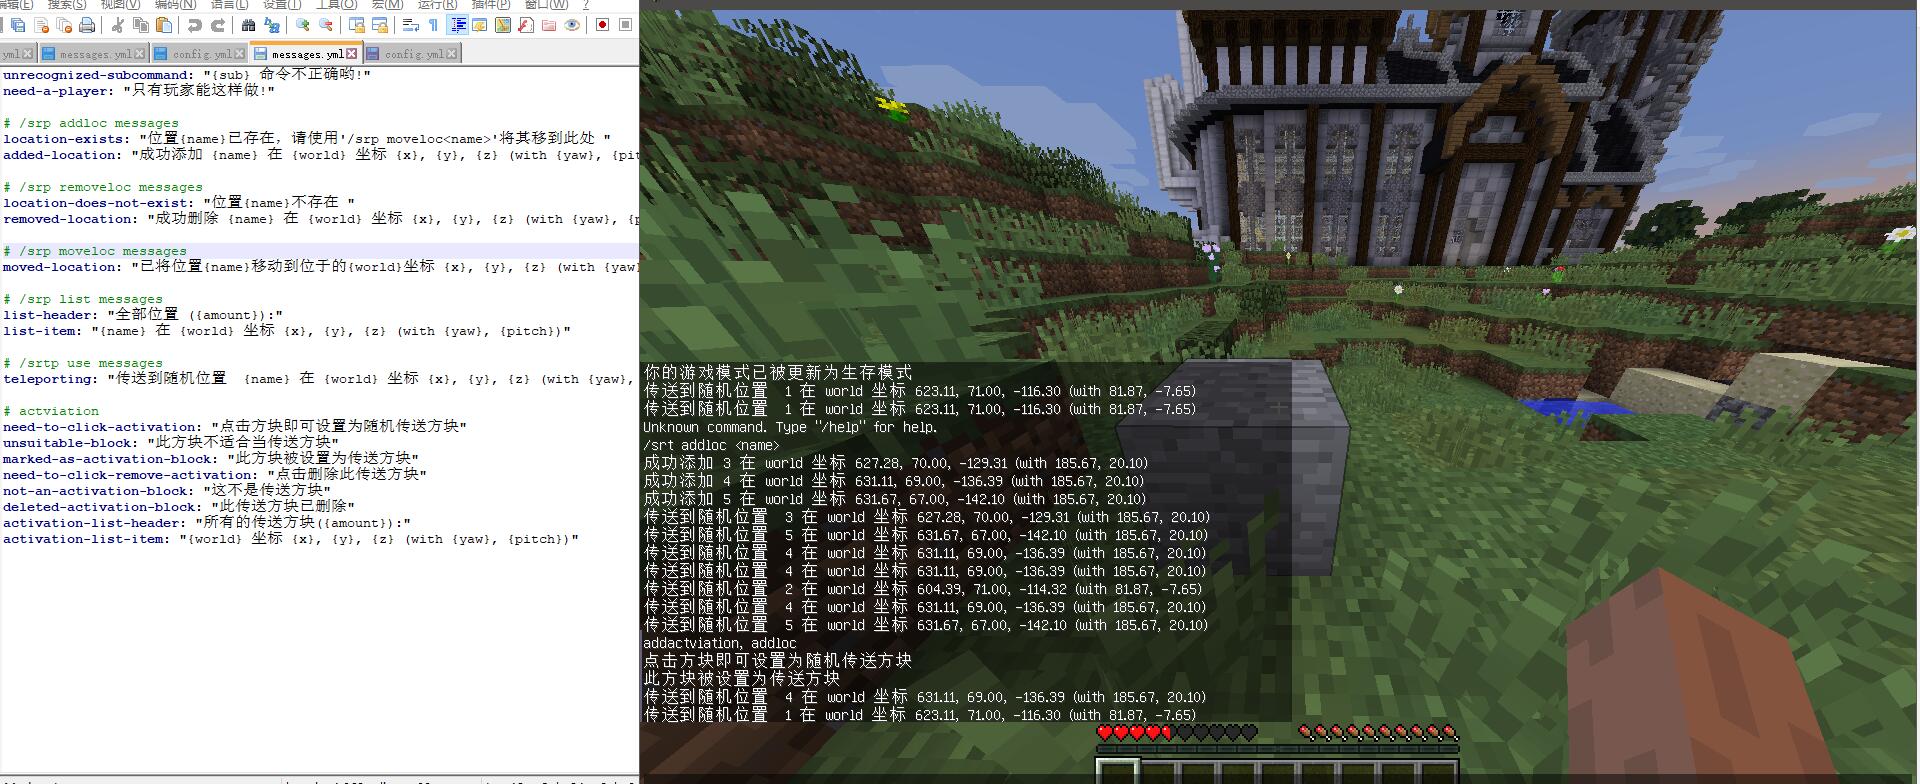Screen dimensions: 1920x784
Task: Switch to the last config.yml tab
Action: point(411,54)
